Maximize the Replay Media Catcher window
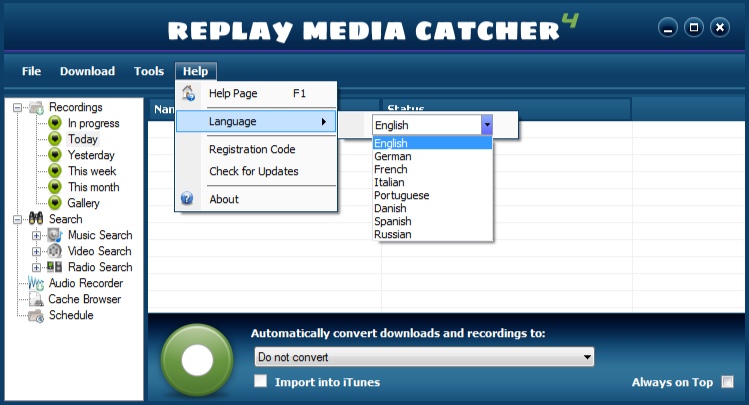This screenshot has width=749, height=405. (694, 28)
